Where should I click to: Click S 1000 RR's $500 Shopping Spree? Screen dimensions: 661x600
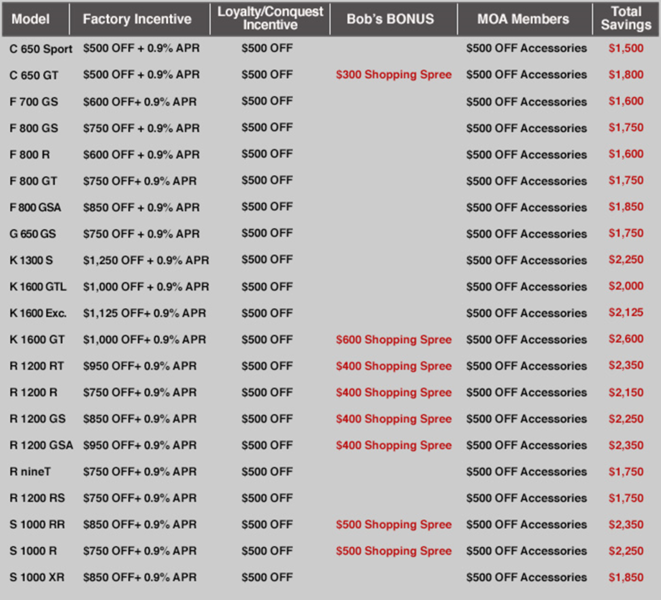[394, 525]
